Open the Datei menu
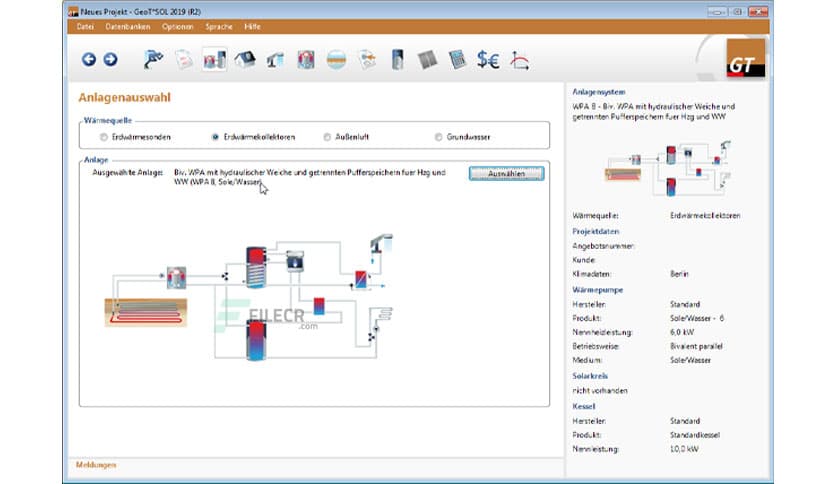 (85, 27)
